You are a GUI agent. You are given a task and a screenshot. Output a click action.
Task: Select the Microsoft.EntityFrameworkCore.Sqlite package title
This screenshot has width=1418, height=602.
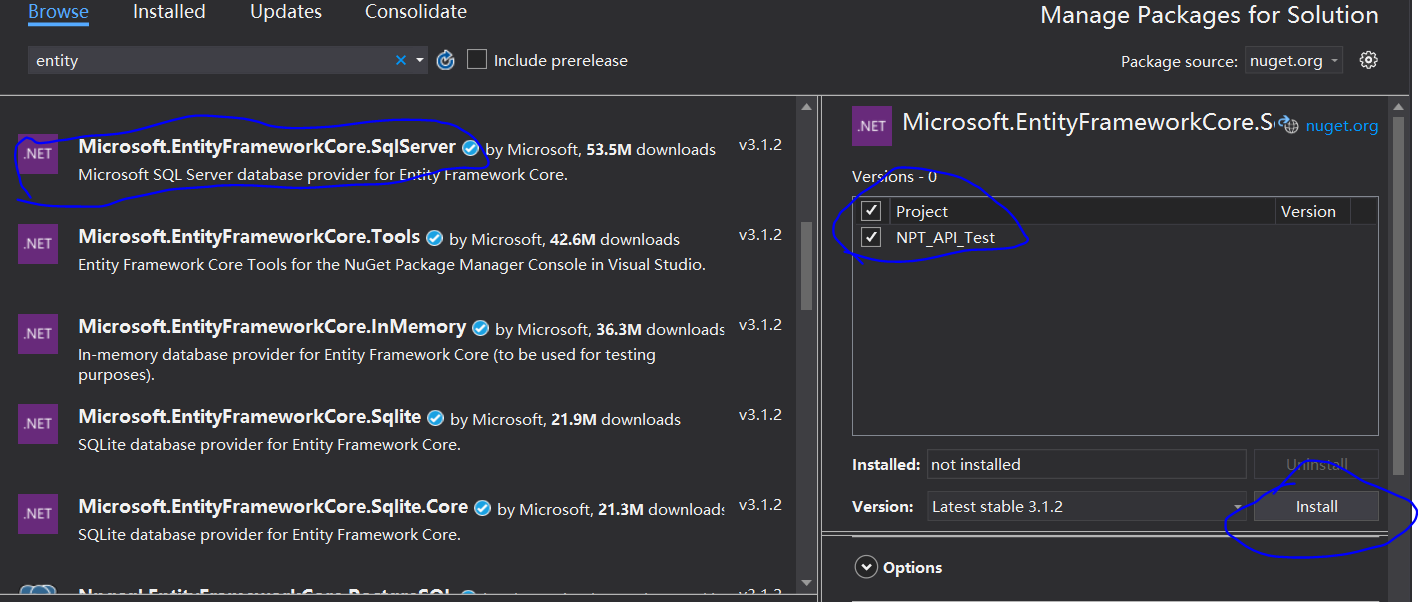[x=250, y=417]
